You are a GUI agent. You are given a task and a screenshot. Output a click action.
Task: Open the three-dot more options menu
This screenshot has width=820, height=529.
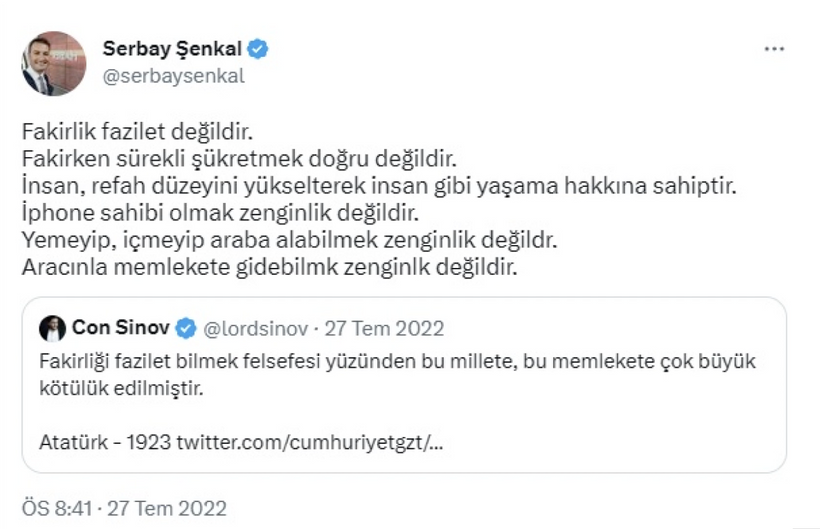(774, 49)
